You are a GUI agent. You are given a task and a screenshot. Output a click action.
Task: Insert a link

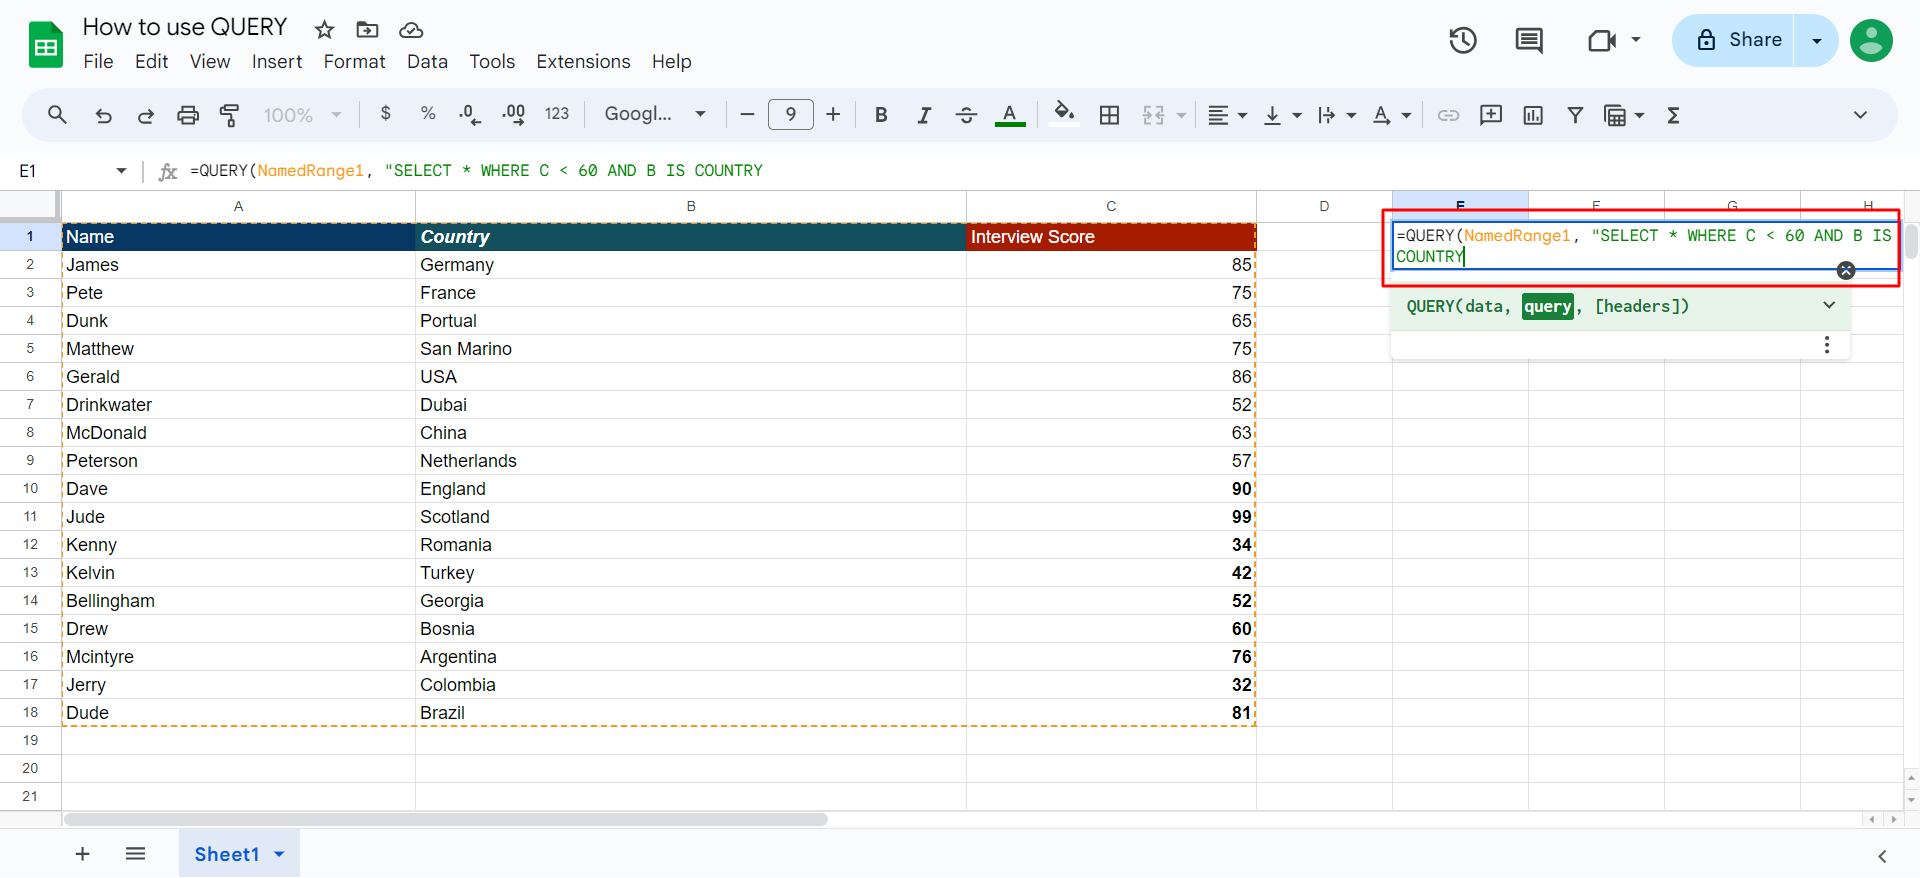tap(1448, 115)
